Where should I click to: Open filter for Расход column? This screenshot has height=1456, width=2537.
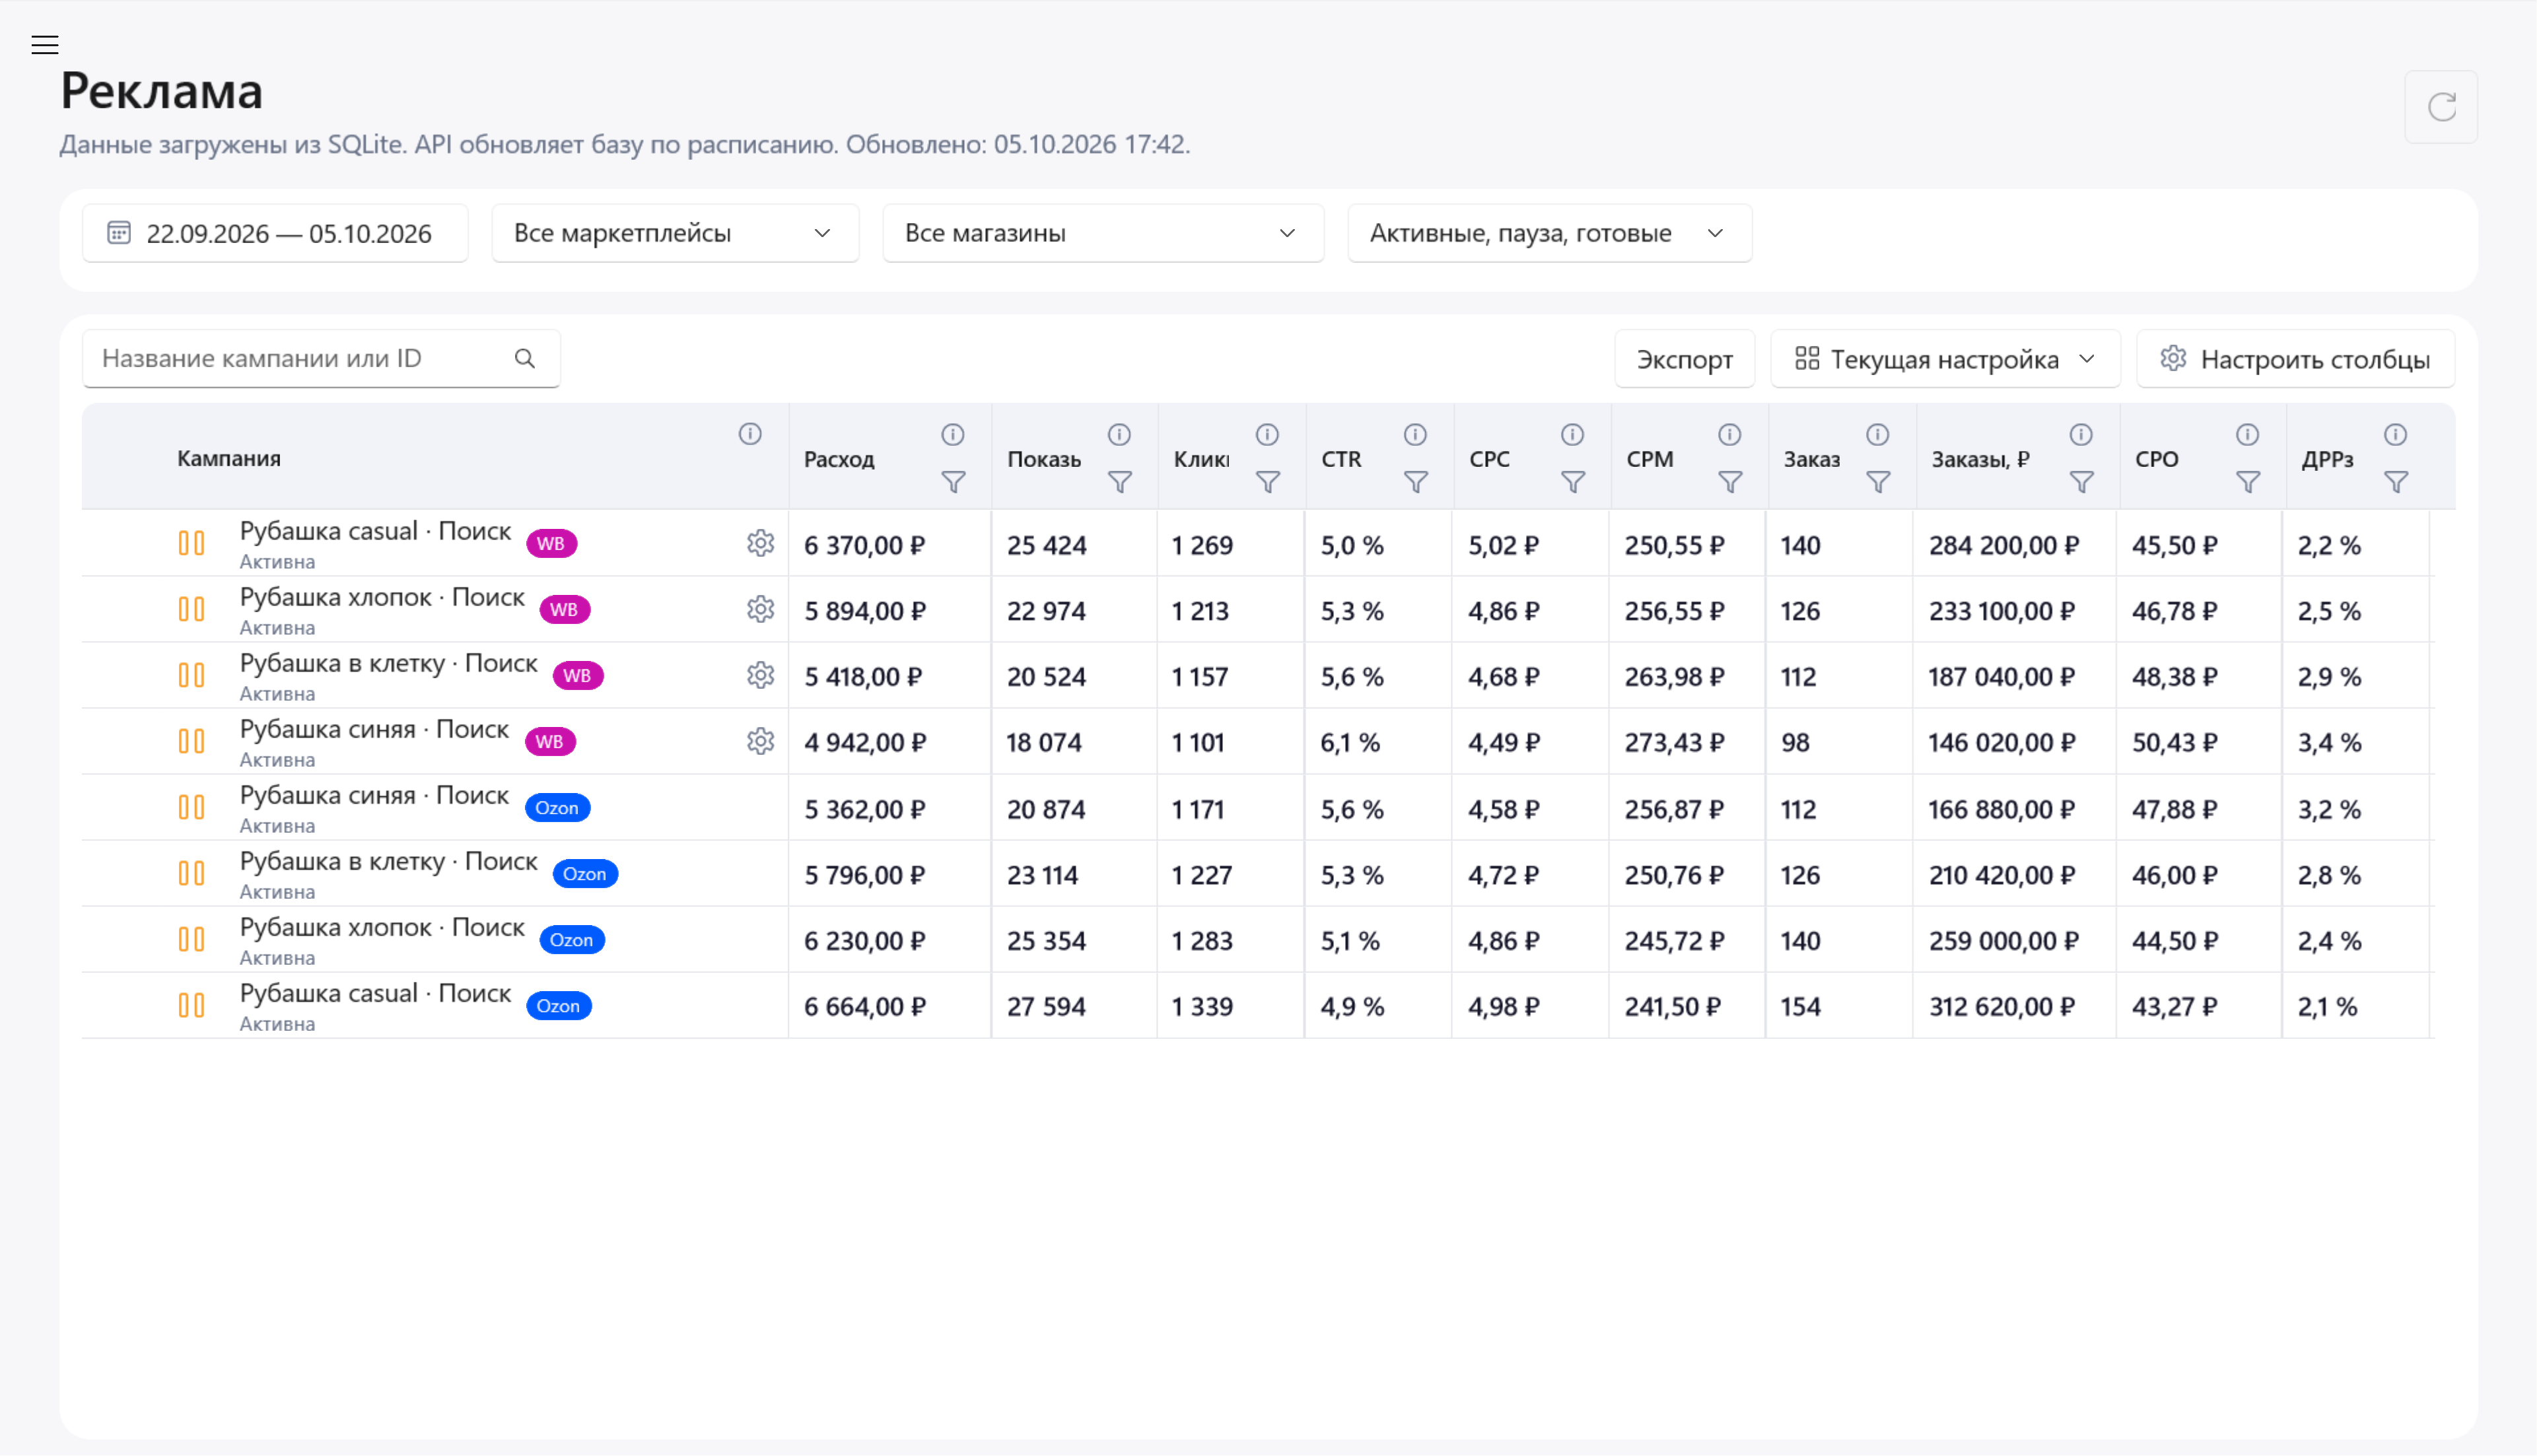point(953,483)
